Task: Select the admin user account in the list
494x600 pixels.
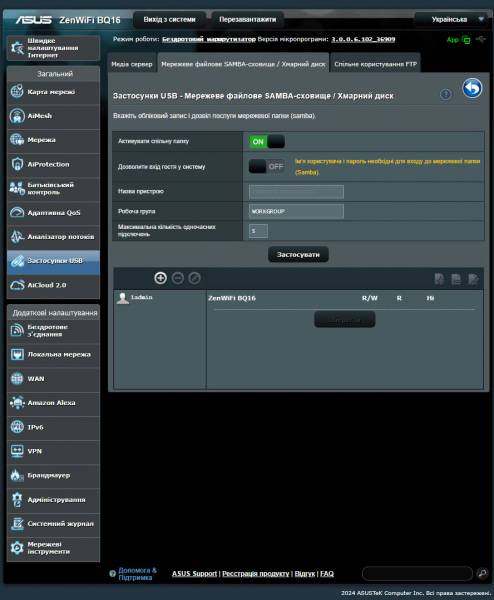Action: tap(135, 298)
